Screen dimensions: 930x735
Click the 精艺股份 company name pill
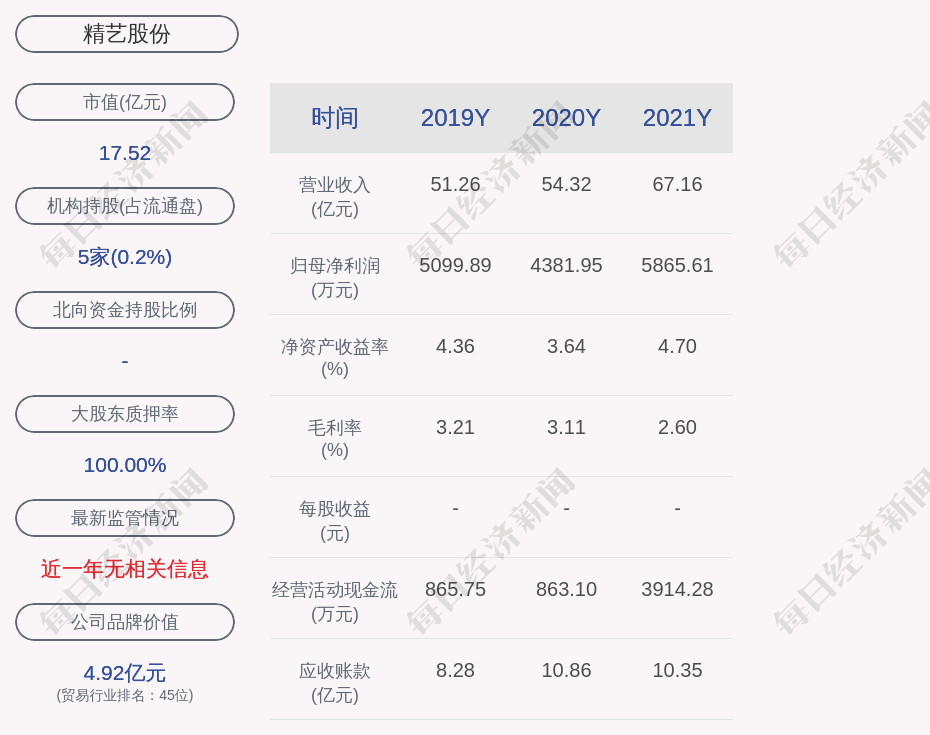(127, 34)
